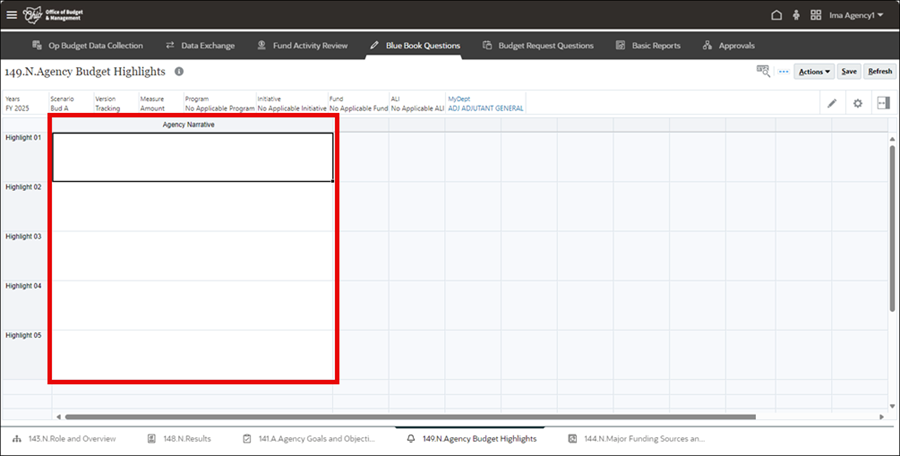Open the Approvals tab

click(x=728, y=45)
